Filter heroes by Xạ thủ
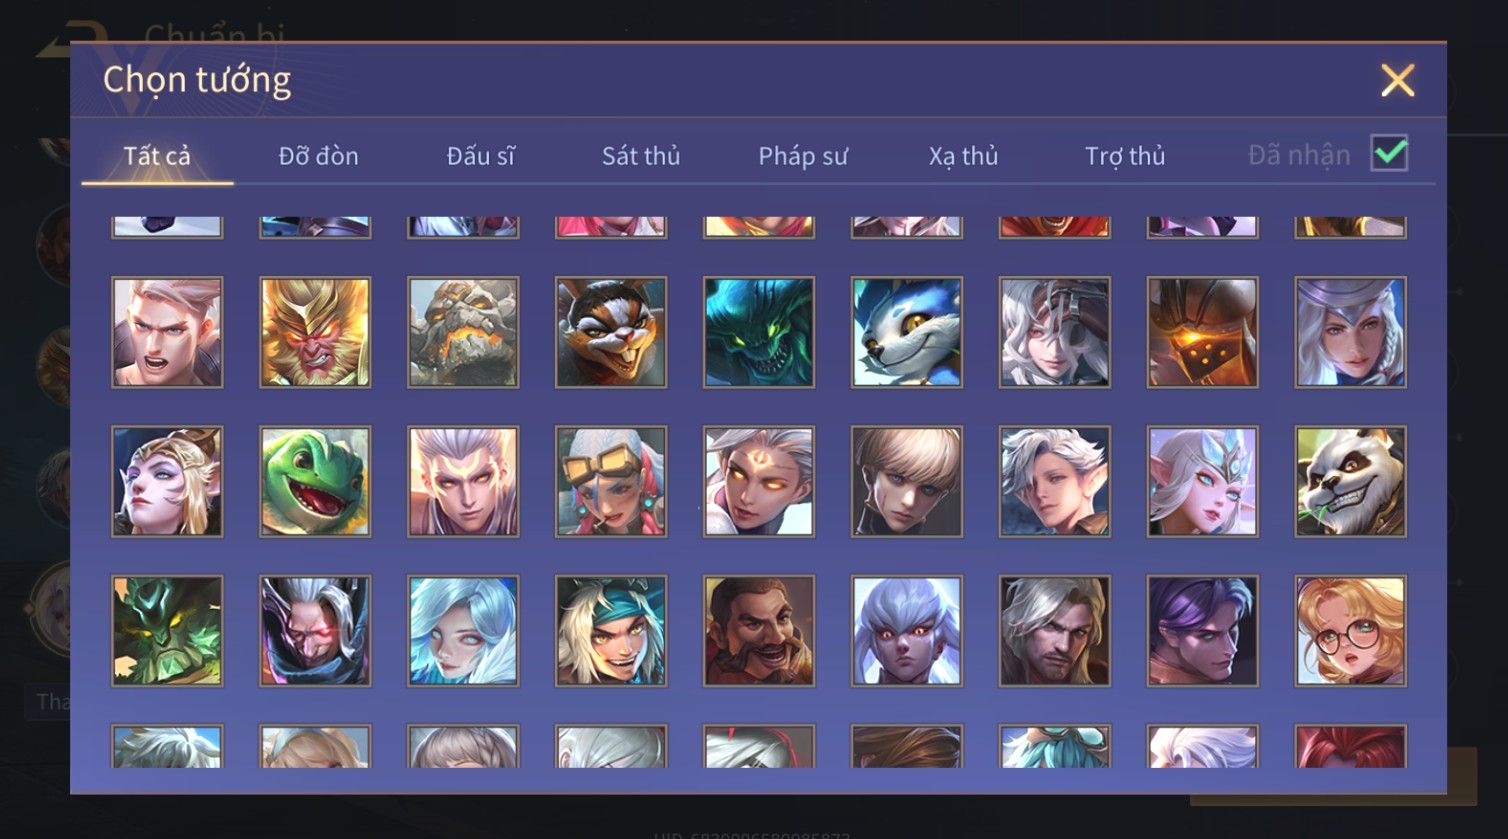Screen dimensions: 1508x839 [964, 156]
